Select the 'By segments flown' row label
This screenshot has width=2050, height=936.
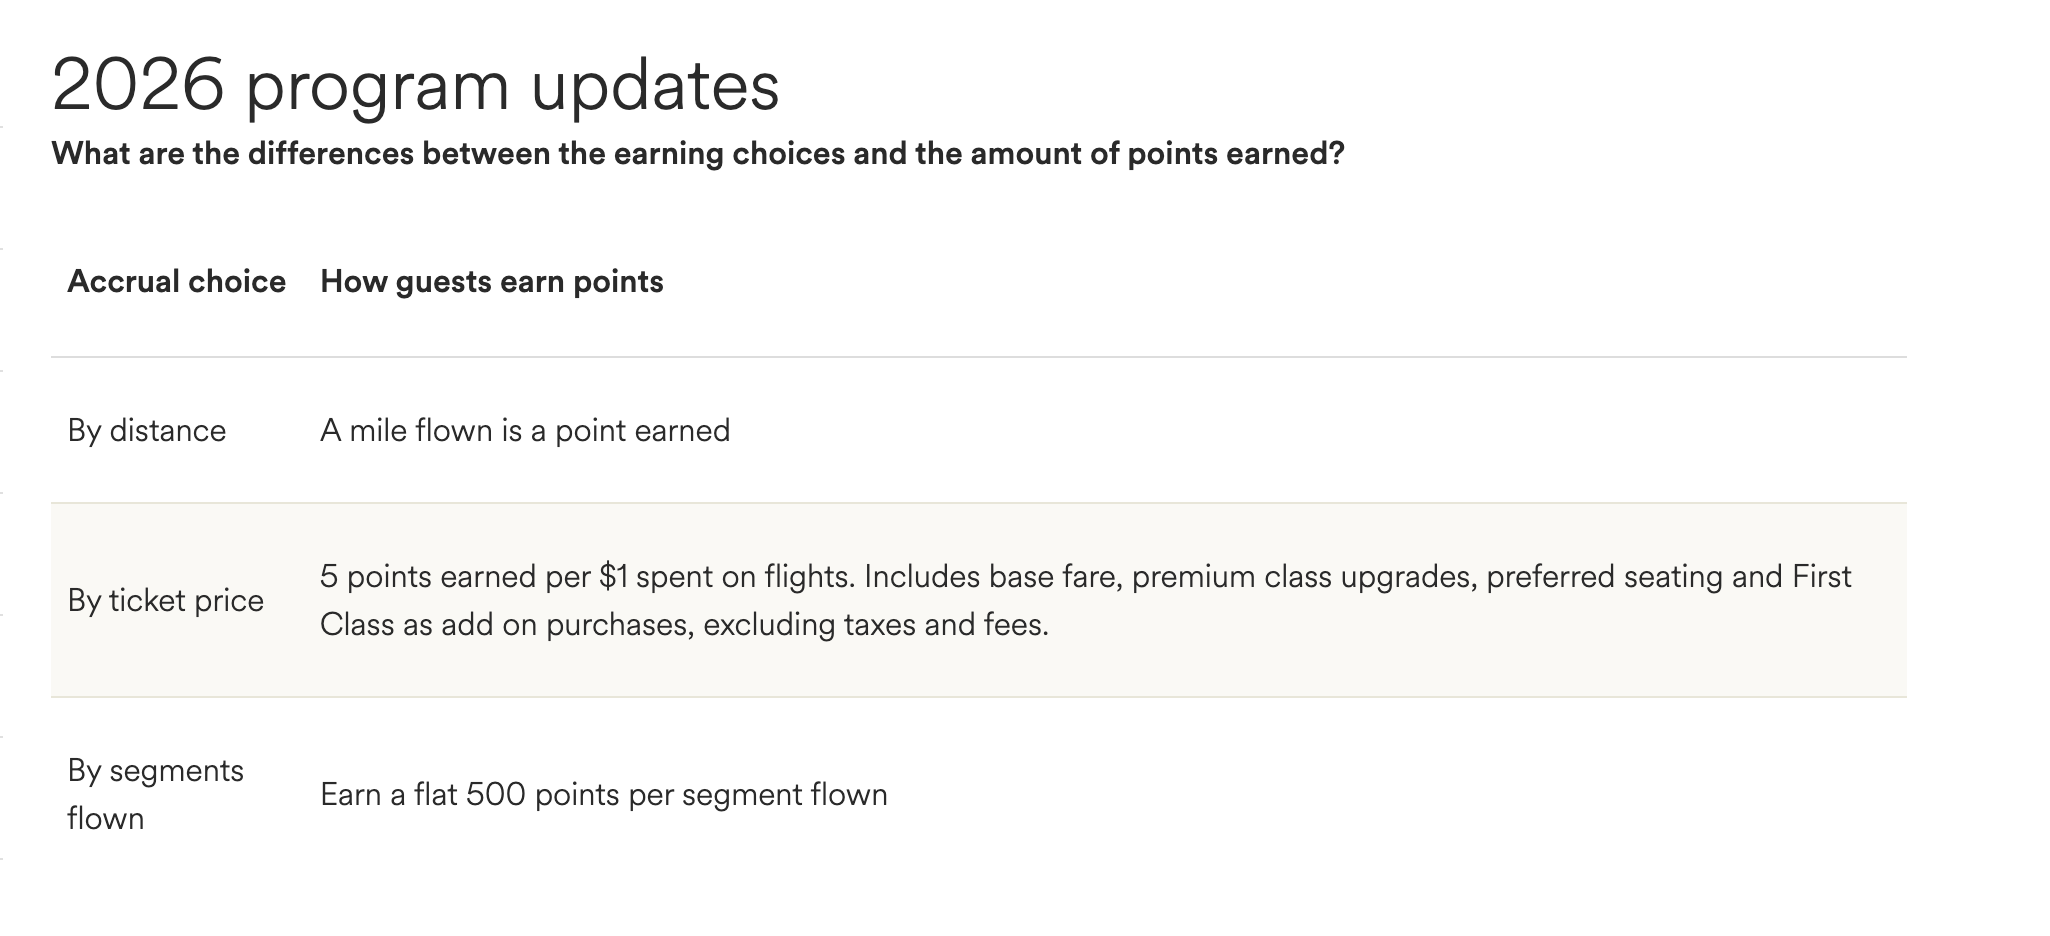tap(155, 795)
